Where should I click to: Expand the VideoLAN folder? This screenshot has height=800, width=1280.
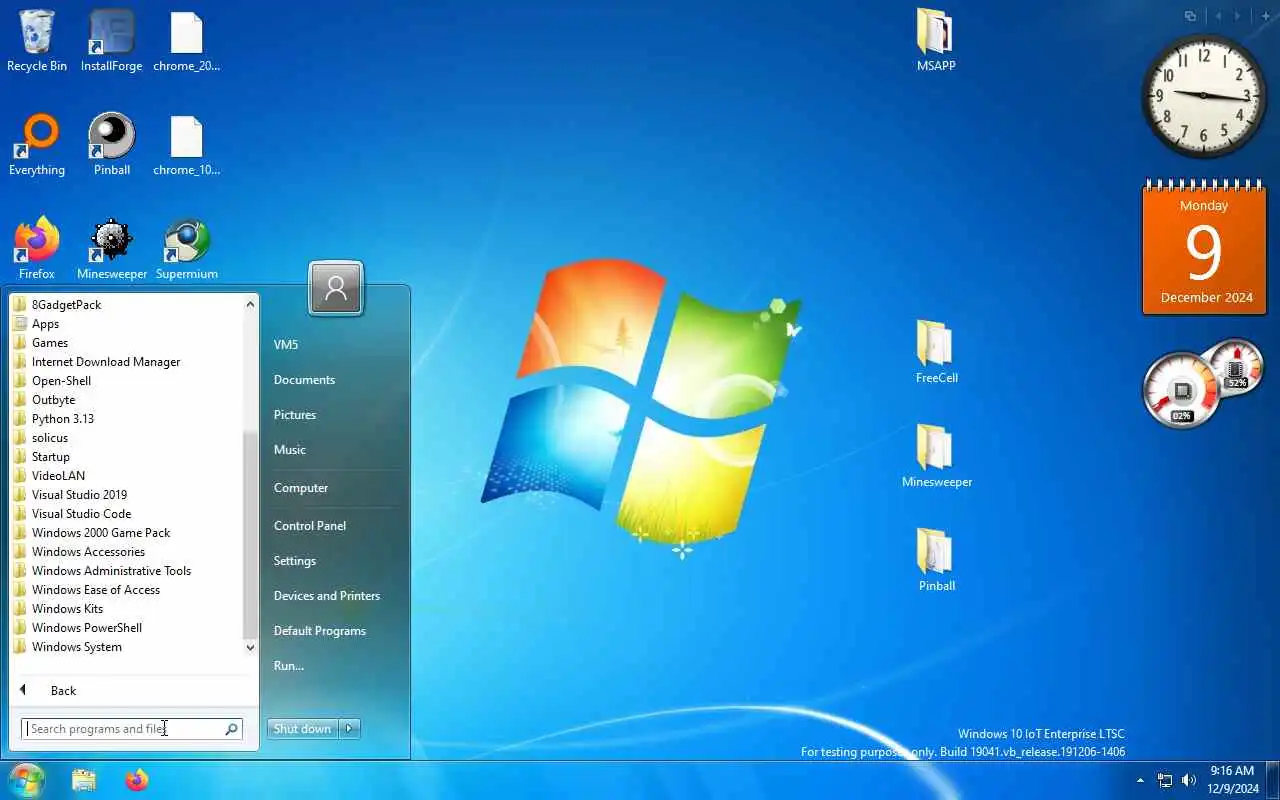pyautogui.click(x=126, y=475)
